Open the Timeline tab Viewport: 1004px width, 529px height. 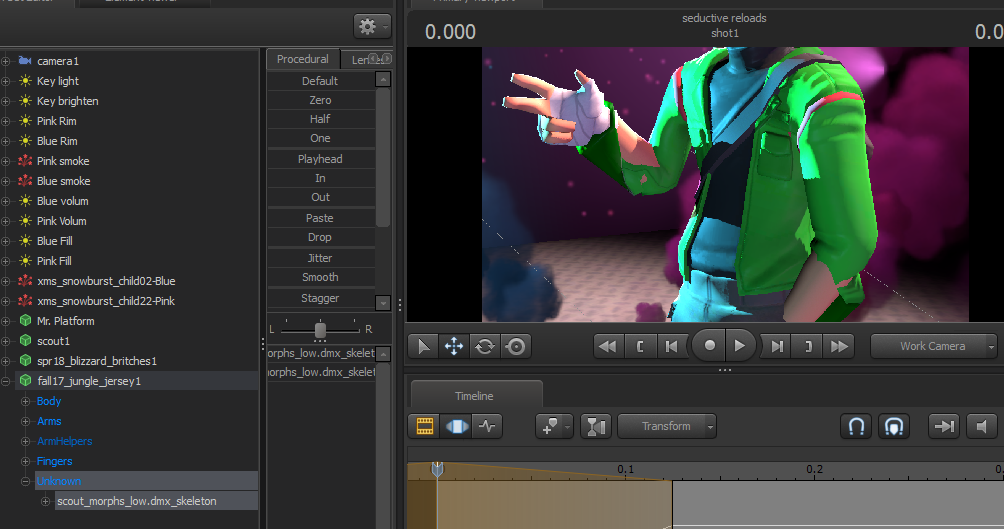[x=474, y=395]
